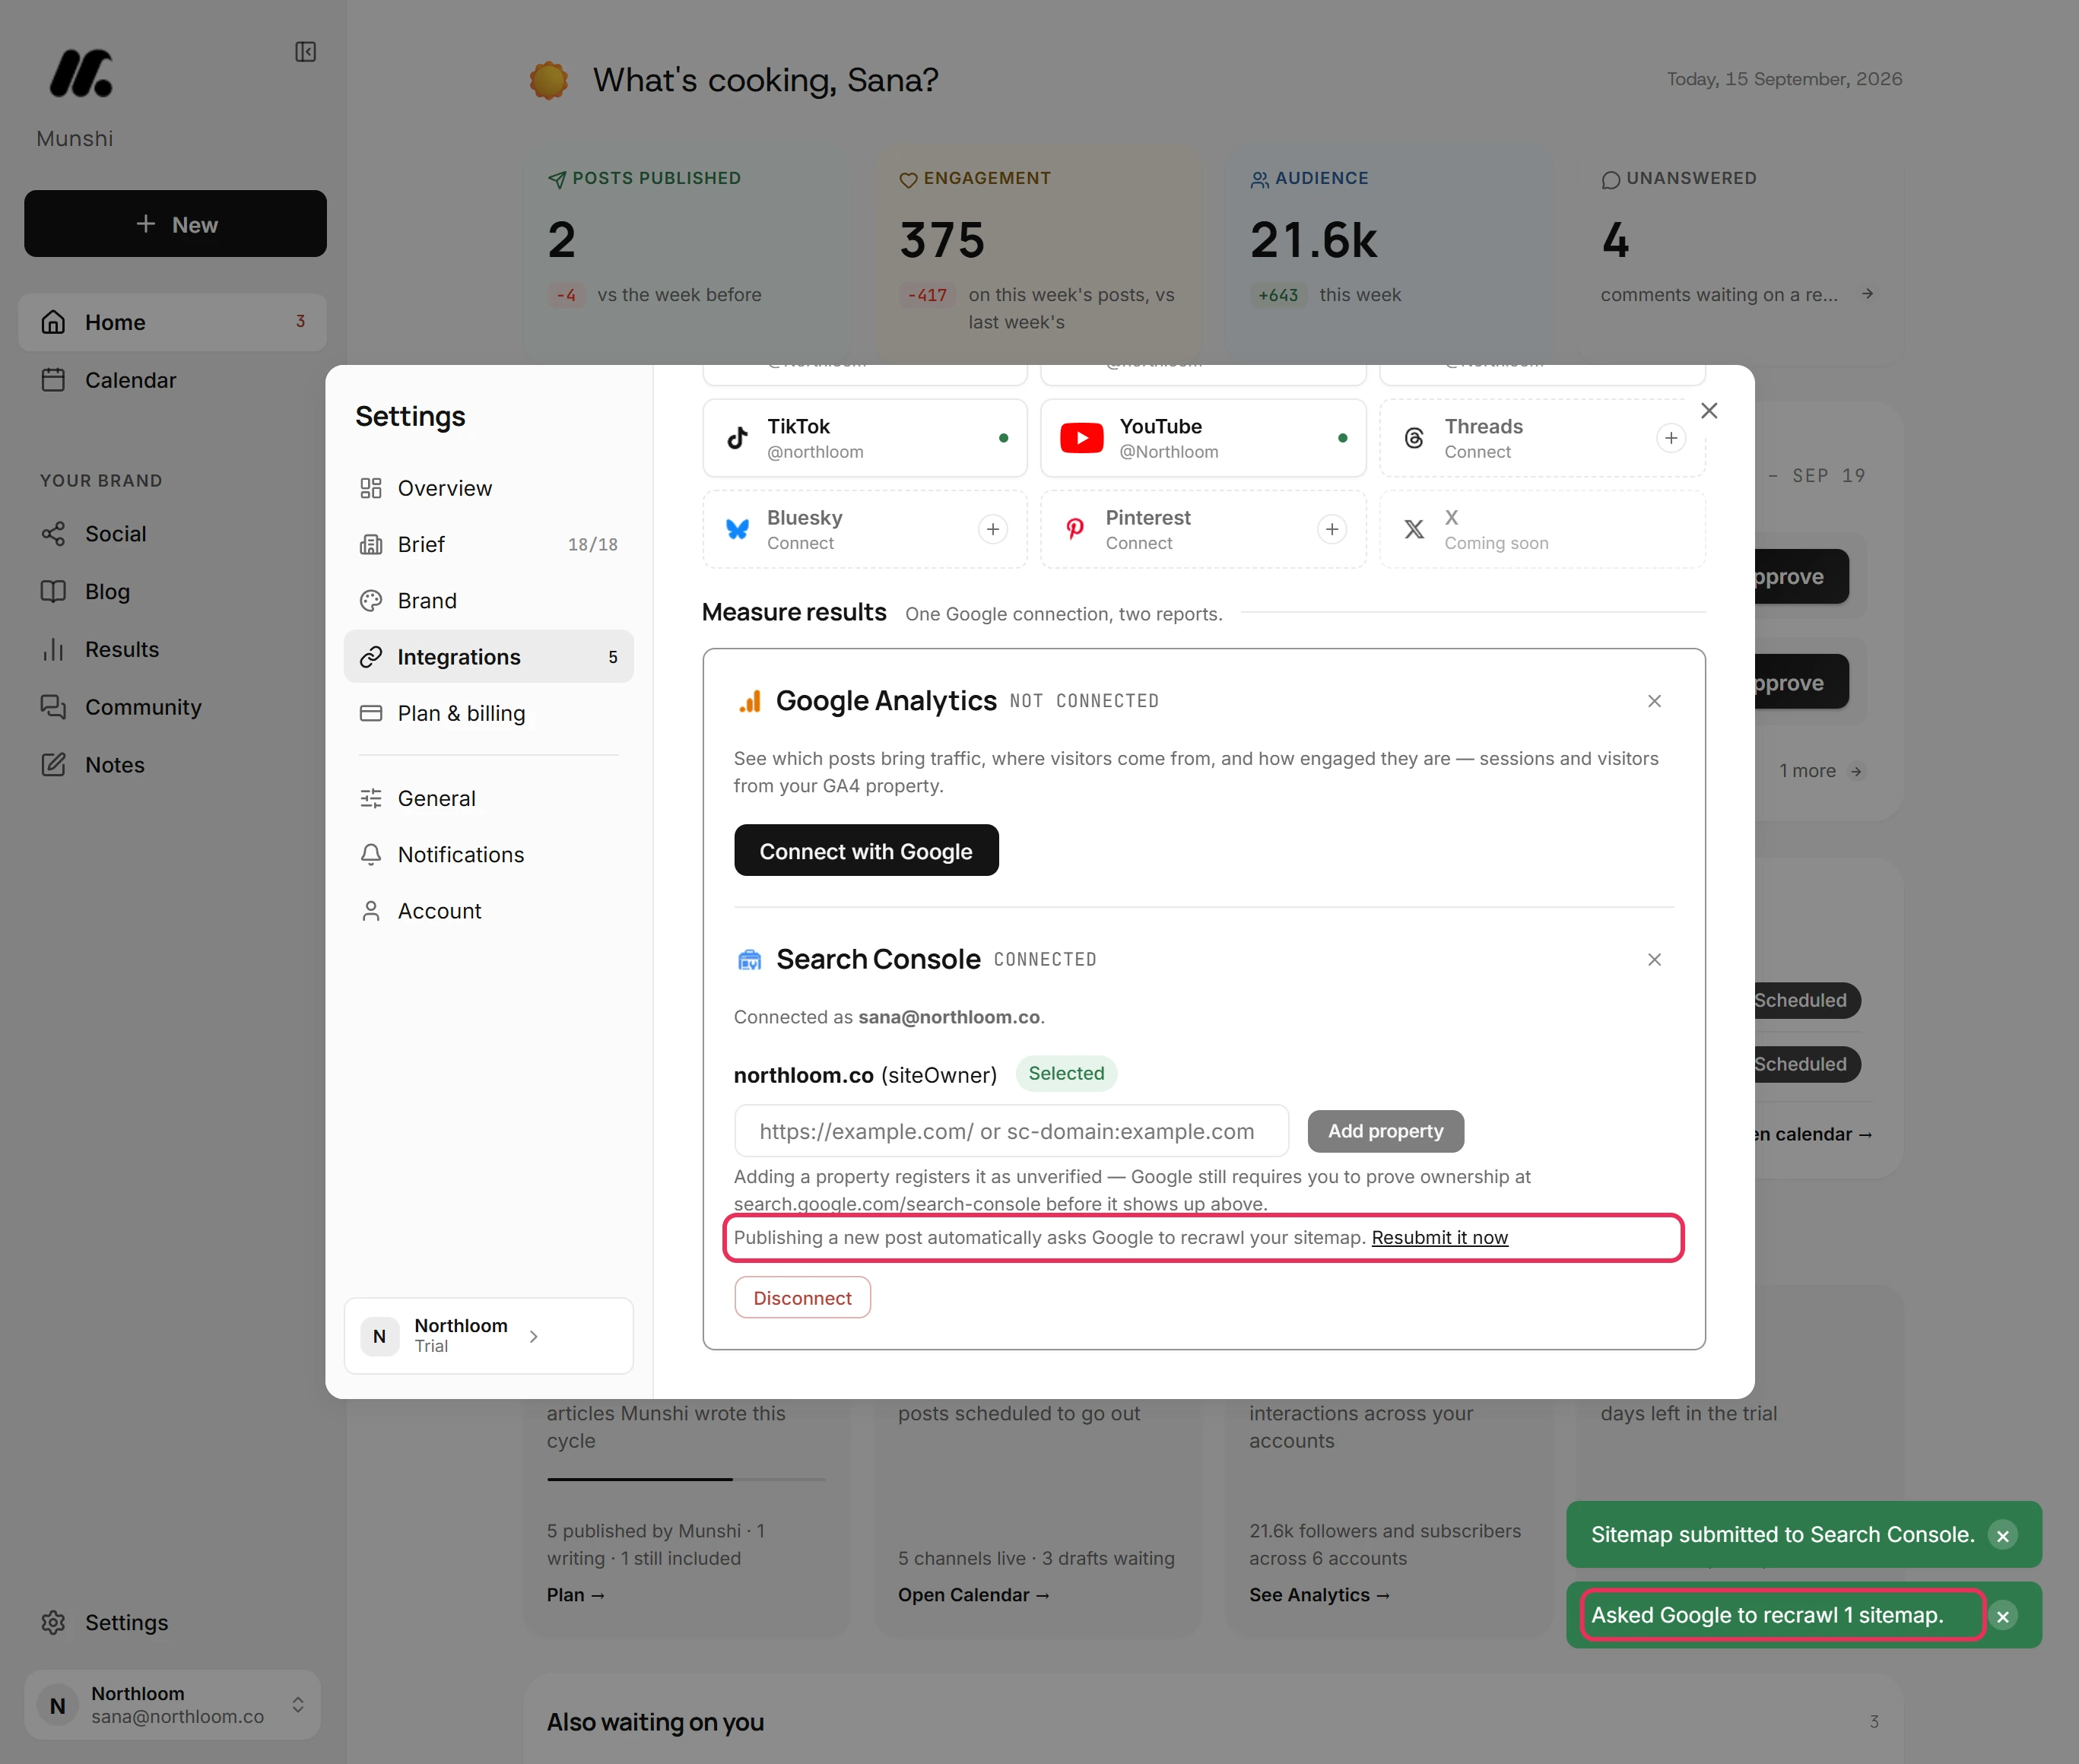Viewport: 2079px width, 1764px height.
Task: Select Brief in Settings menu
Action: pos(488,544)
